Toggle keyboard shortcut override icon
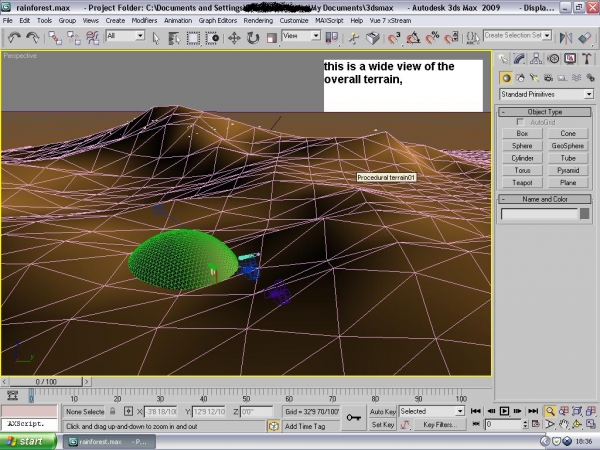 click(372, 38)
